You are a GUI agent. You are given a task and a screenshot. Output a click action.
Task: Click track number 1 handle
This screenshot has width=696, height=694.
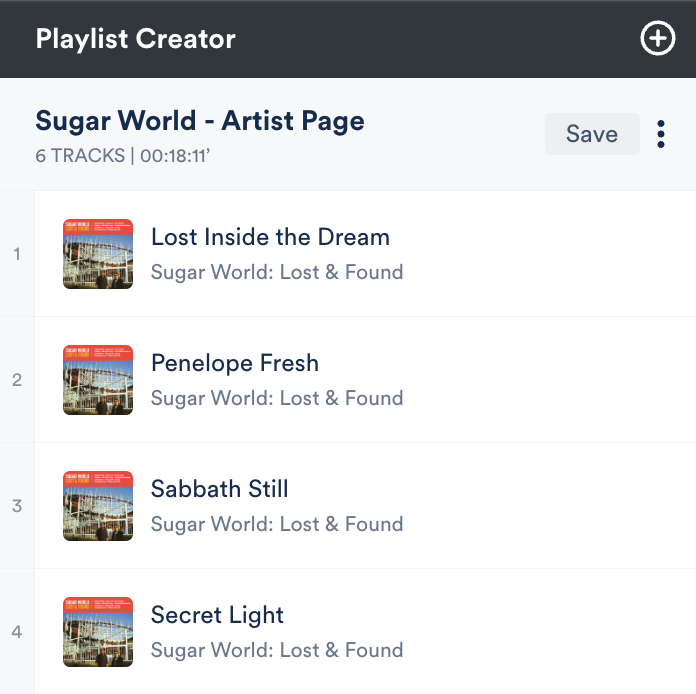[x=17, y=254]
